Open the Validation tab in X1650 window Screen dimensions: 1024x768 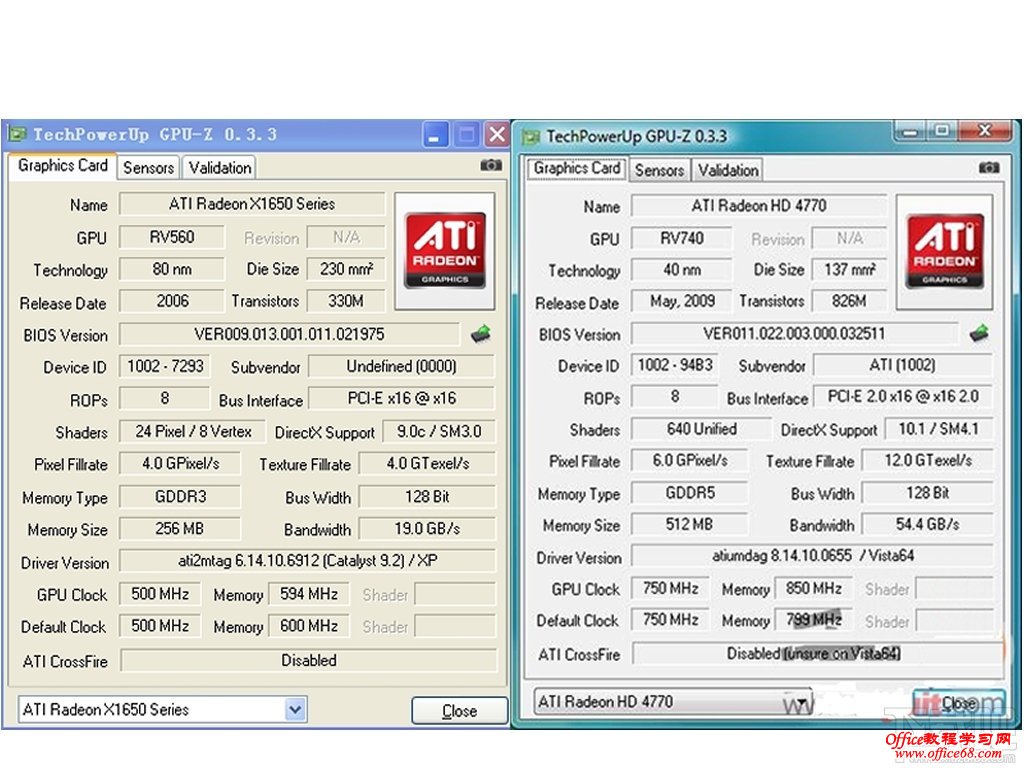219,168
